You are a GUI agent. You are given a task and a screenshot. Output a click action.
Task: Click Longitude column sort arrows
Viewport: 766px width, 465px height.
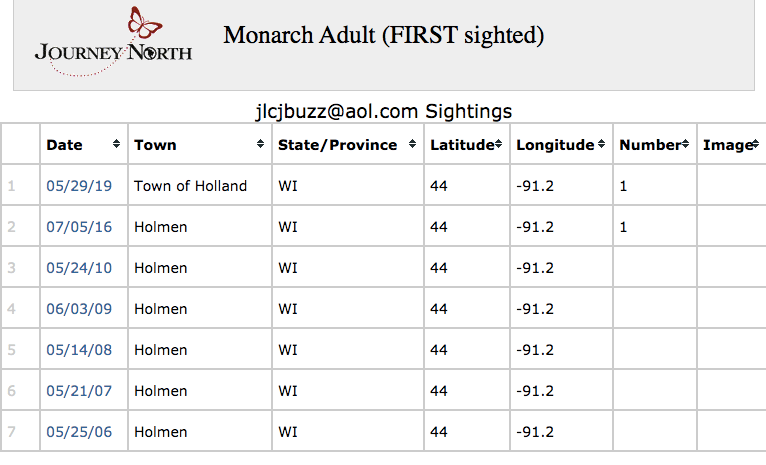point(601,145)
